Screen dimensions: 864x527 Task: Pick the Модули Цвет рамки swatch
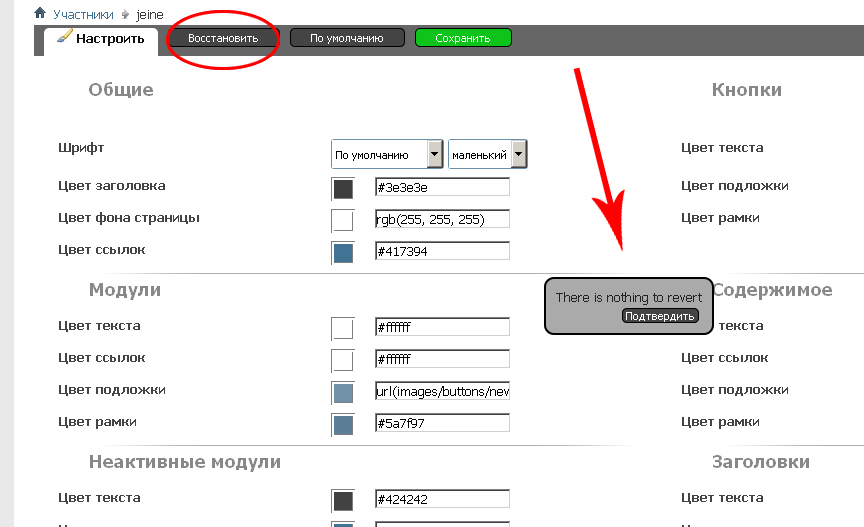point(343,424)
